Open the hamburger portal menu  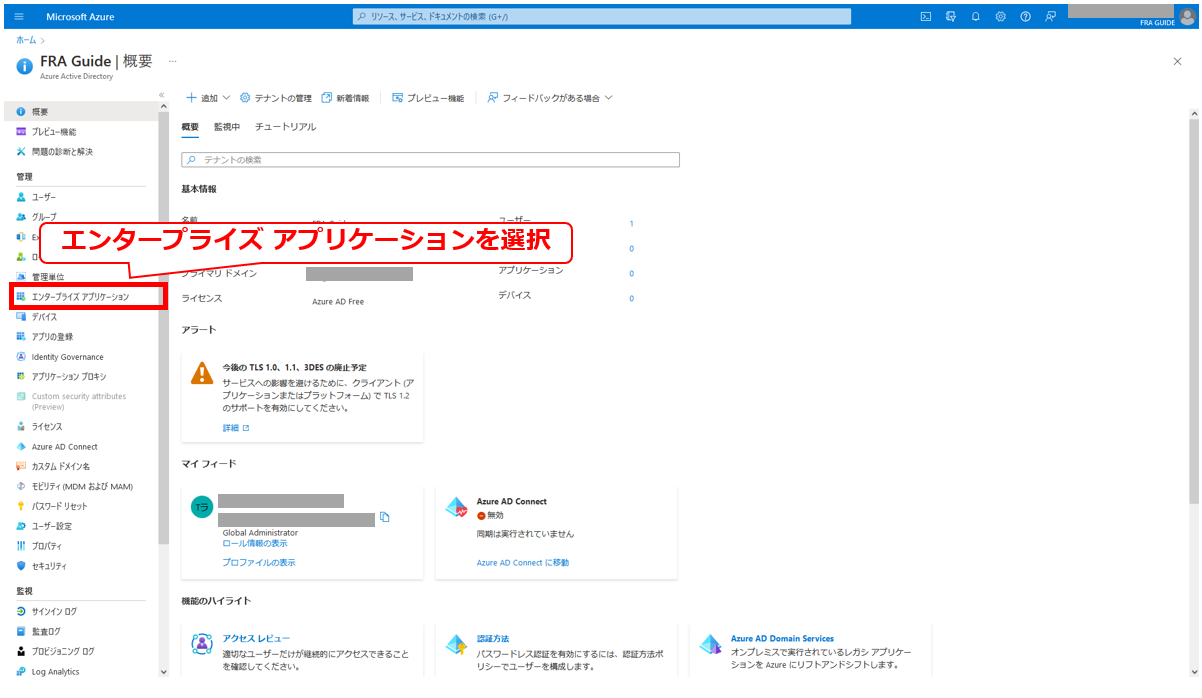(x=18, y=17)
